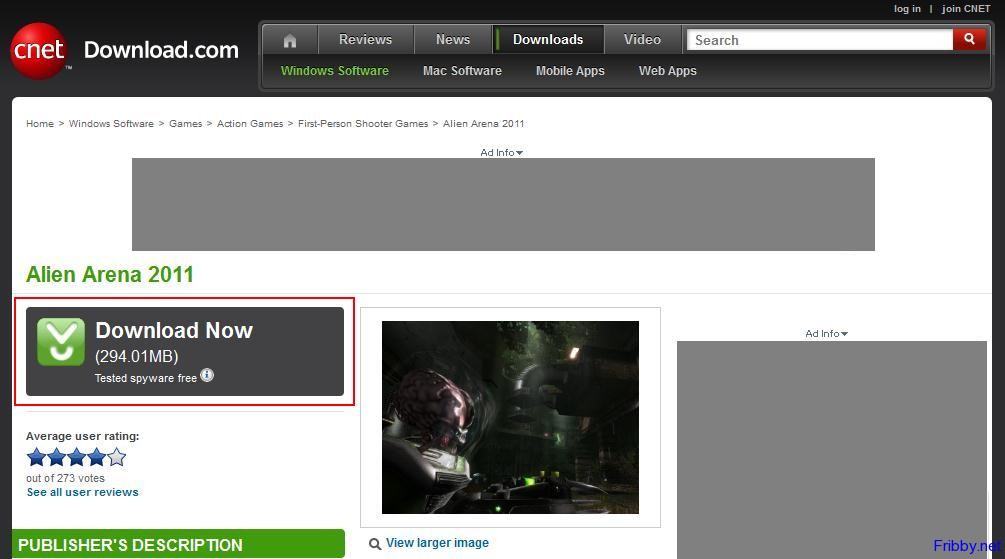
Task: Open the Alien Arena screenshot thumbnail
Action: click(x=510, y=417)
